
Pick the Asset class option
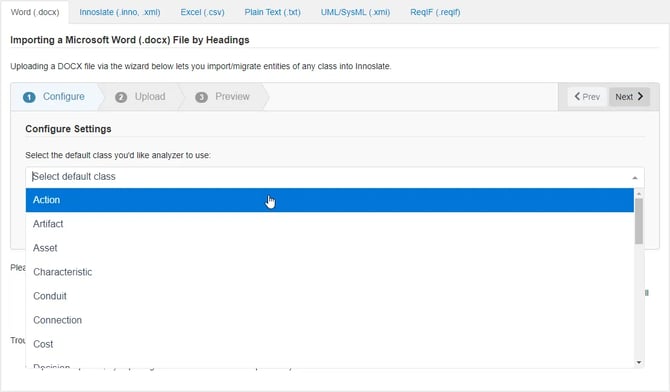pos(329,248)
